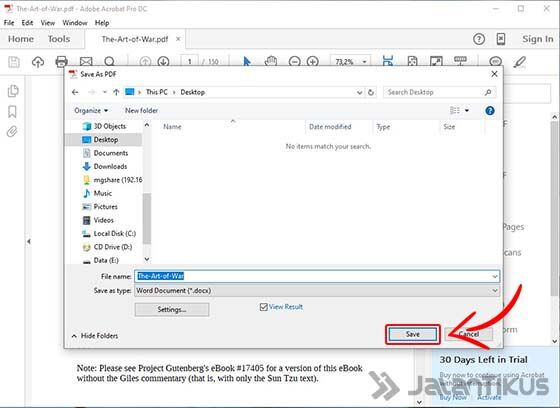This screenshot has width=560, height=408.
Task: Click the Search Desktop field
Action: click(439, 92)
